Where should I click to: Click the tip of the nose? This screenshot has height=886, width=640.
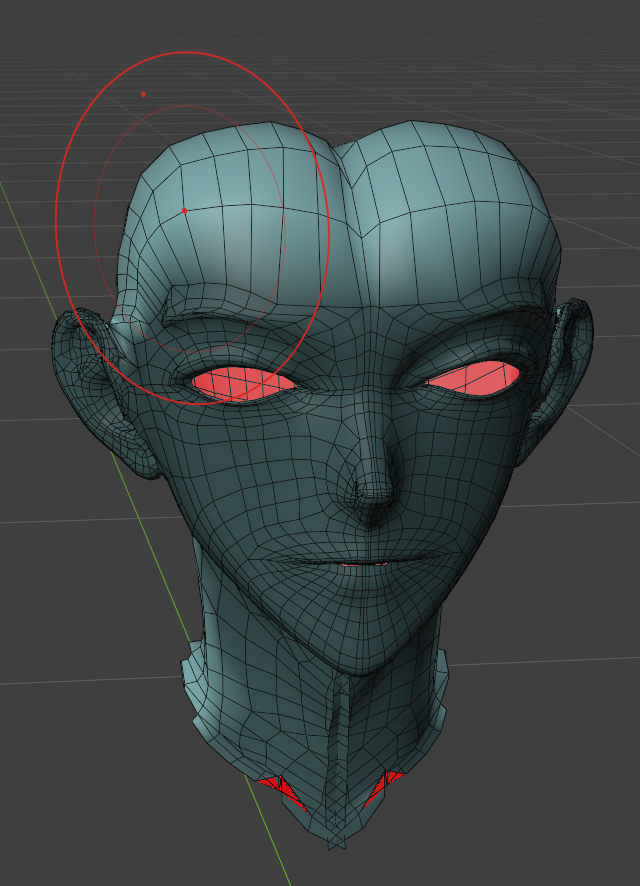coord(376,493)
